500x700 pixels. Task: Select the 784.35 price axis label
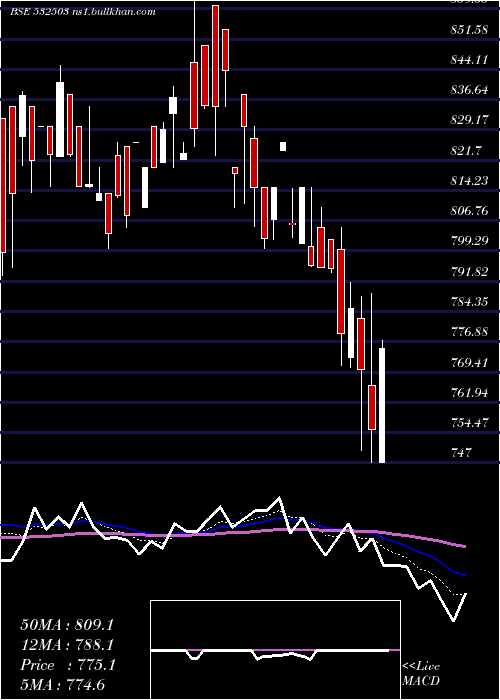pyautogui.click(x=469, y=302)
